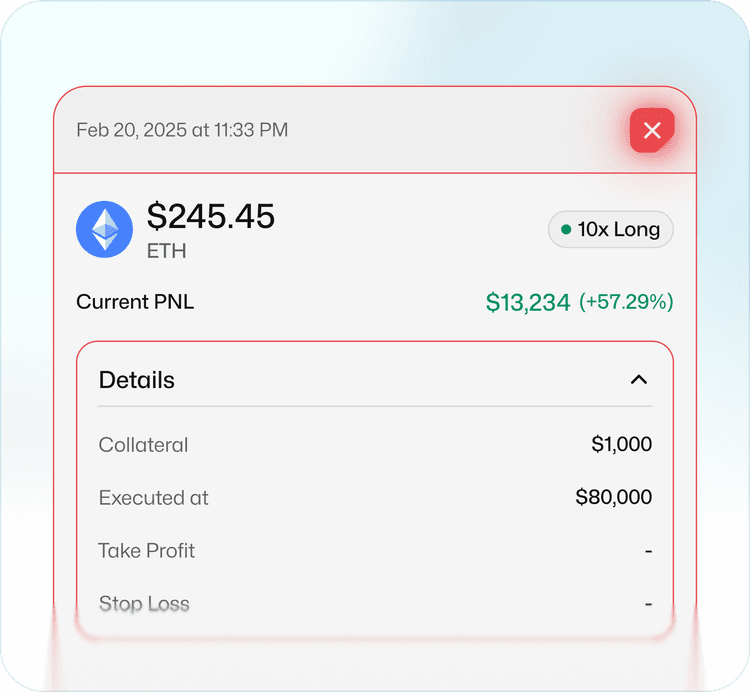Collapse the Details section chevron
The image size is (750, 692).
pos(639,380)
